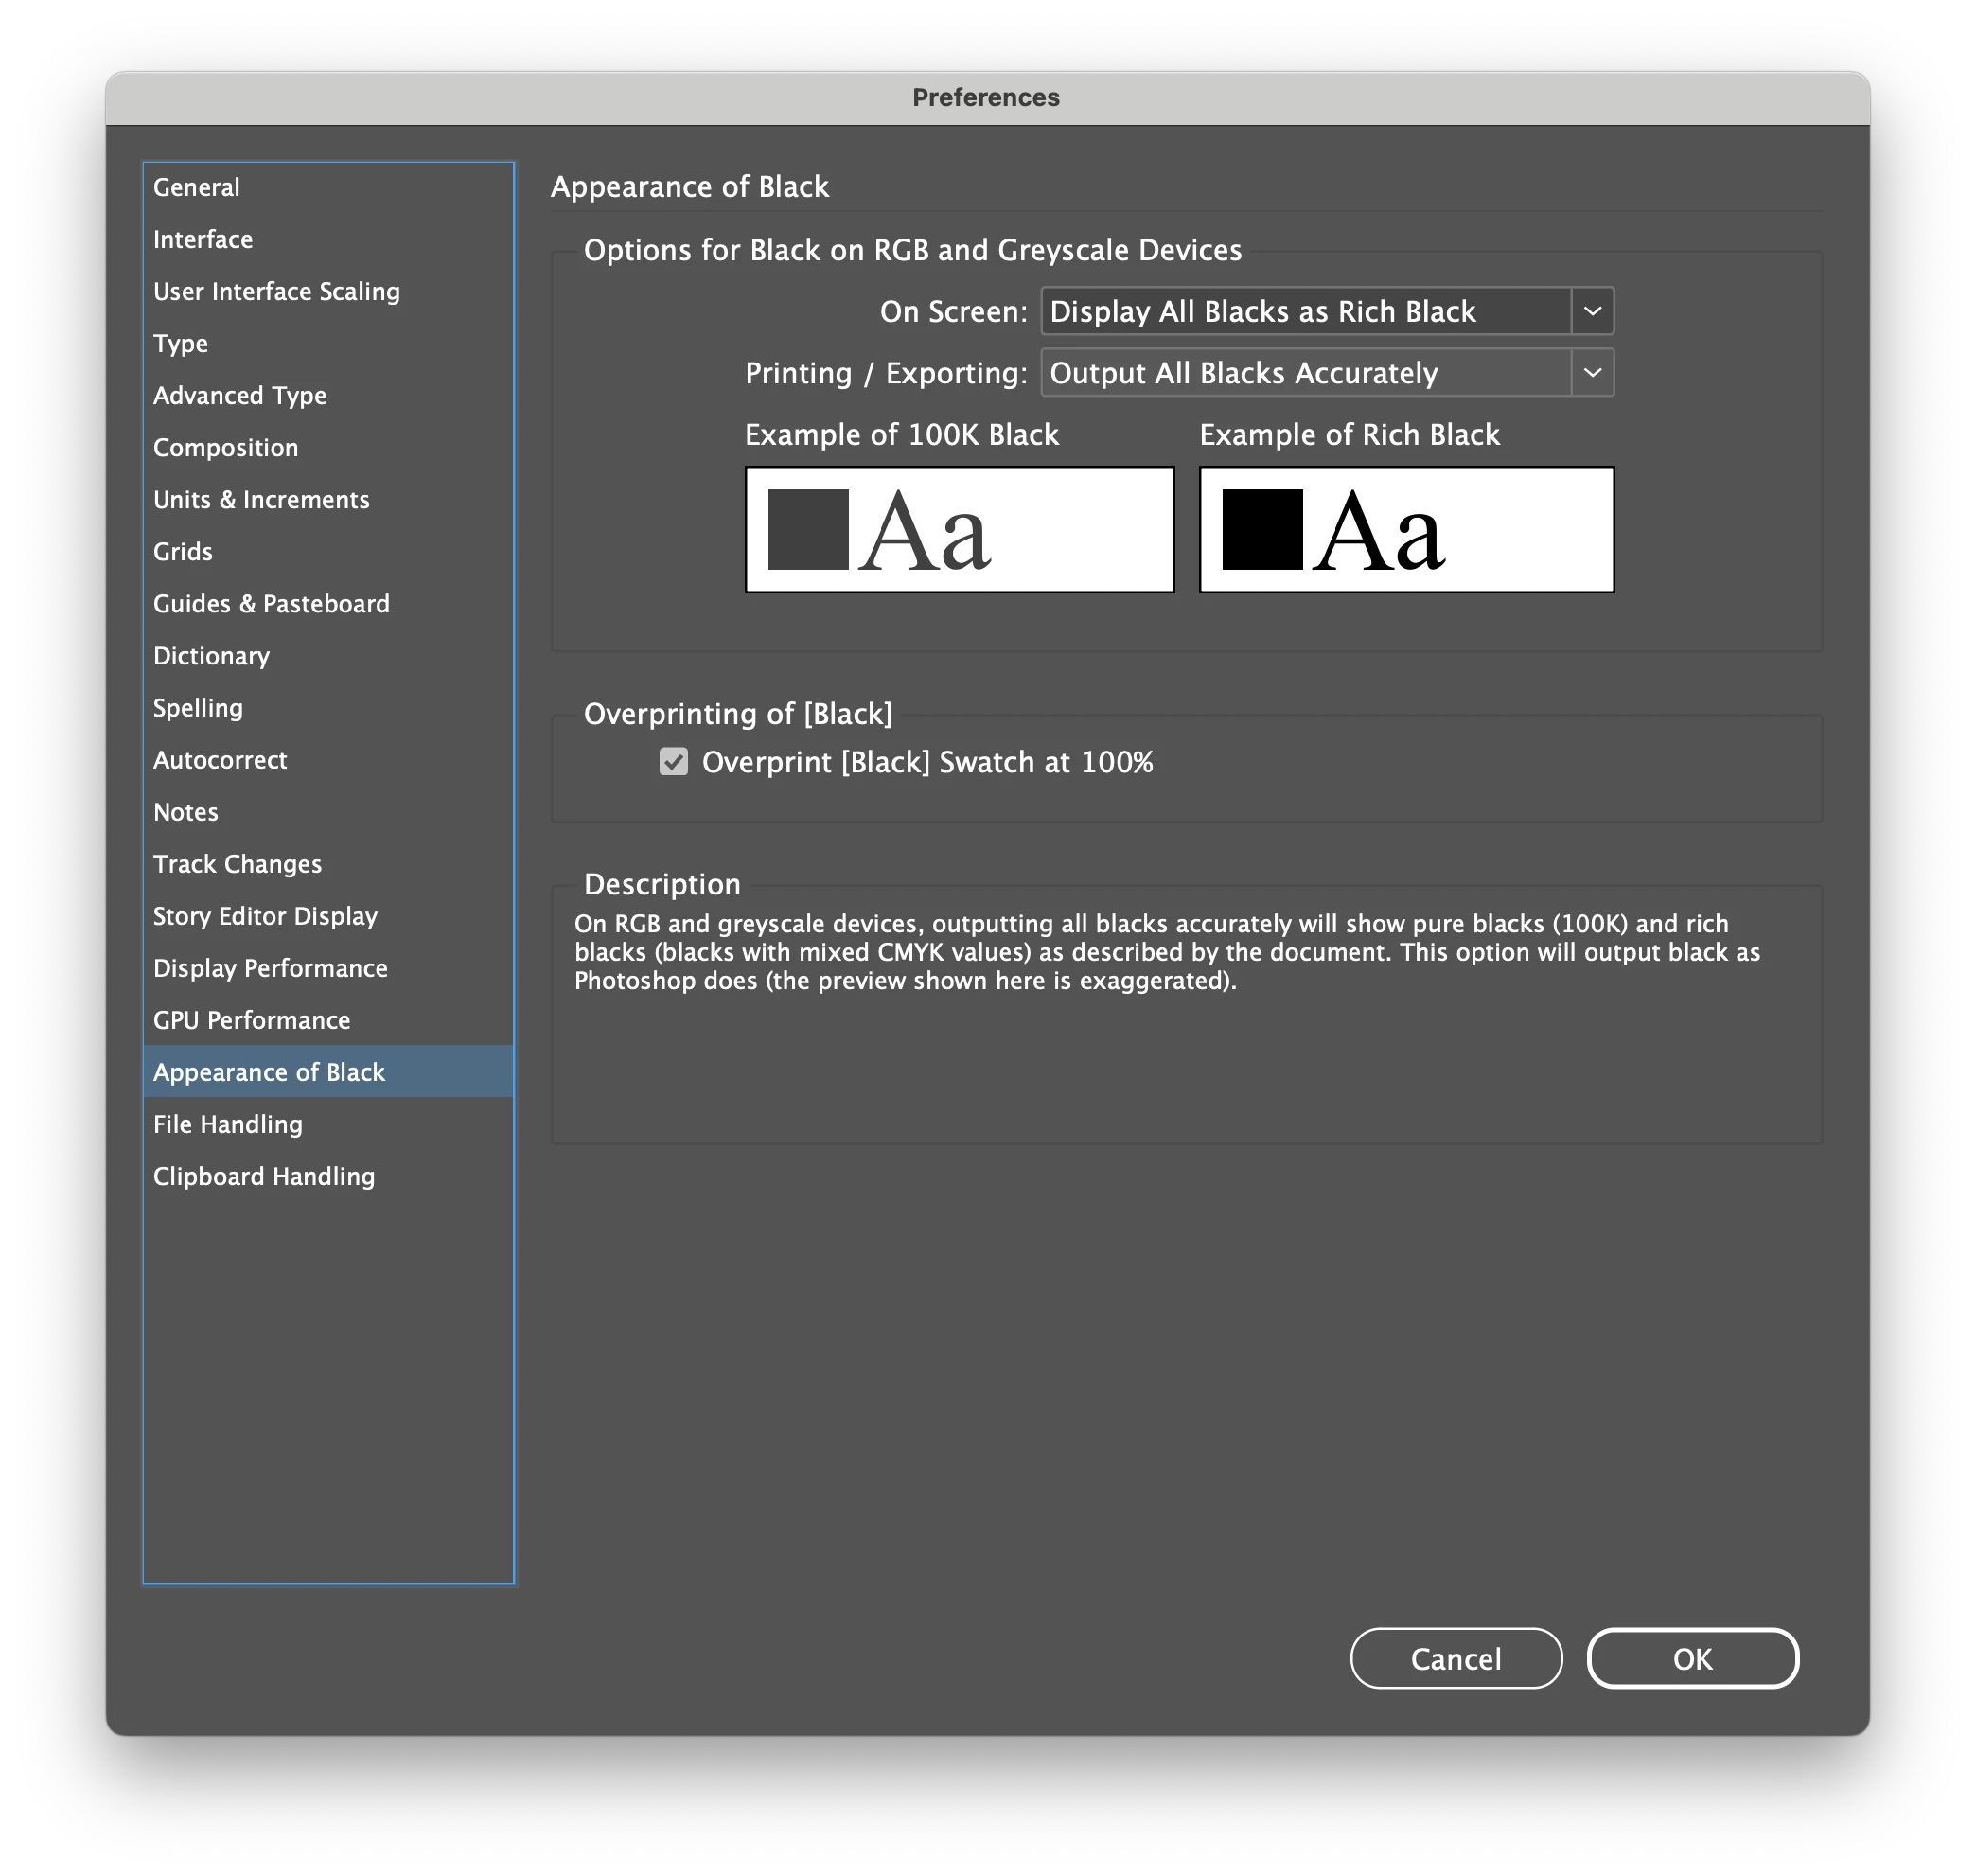Image resolution: width=1976 pixels, height=1876 pixels.
Task: Click the Rich Black example preview
Action: [1405, 530]
